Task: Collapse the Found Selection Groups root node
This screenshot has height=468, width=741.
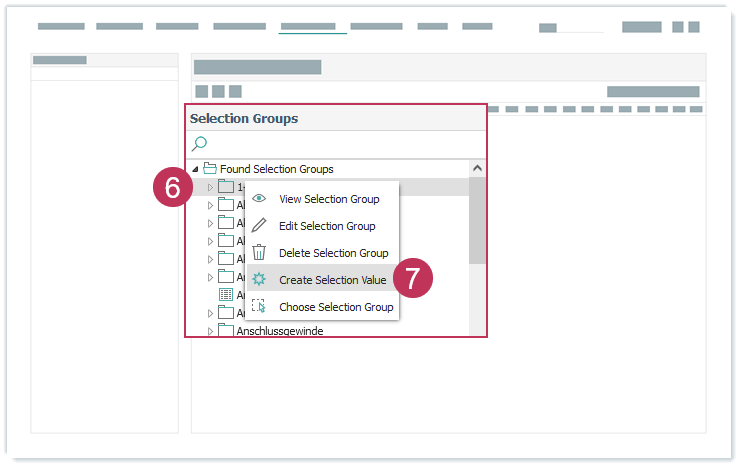Action: click(x=195, y=170)
